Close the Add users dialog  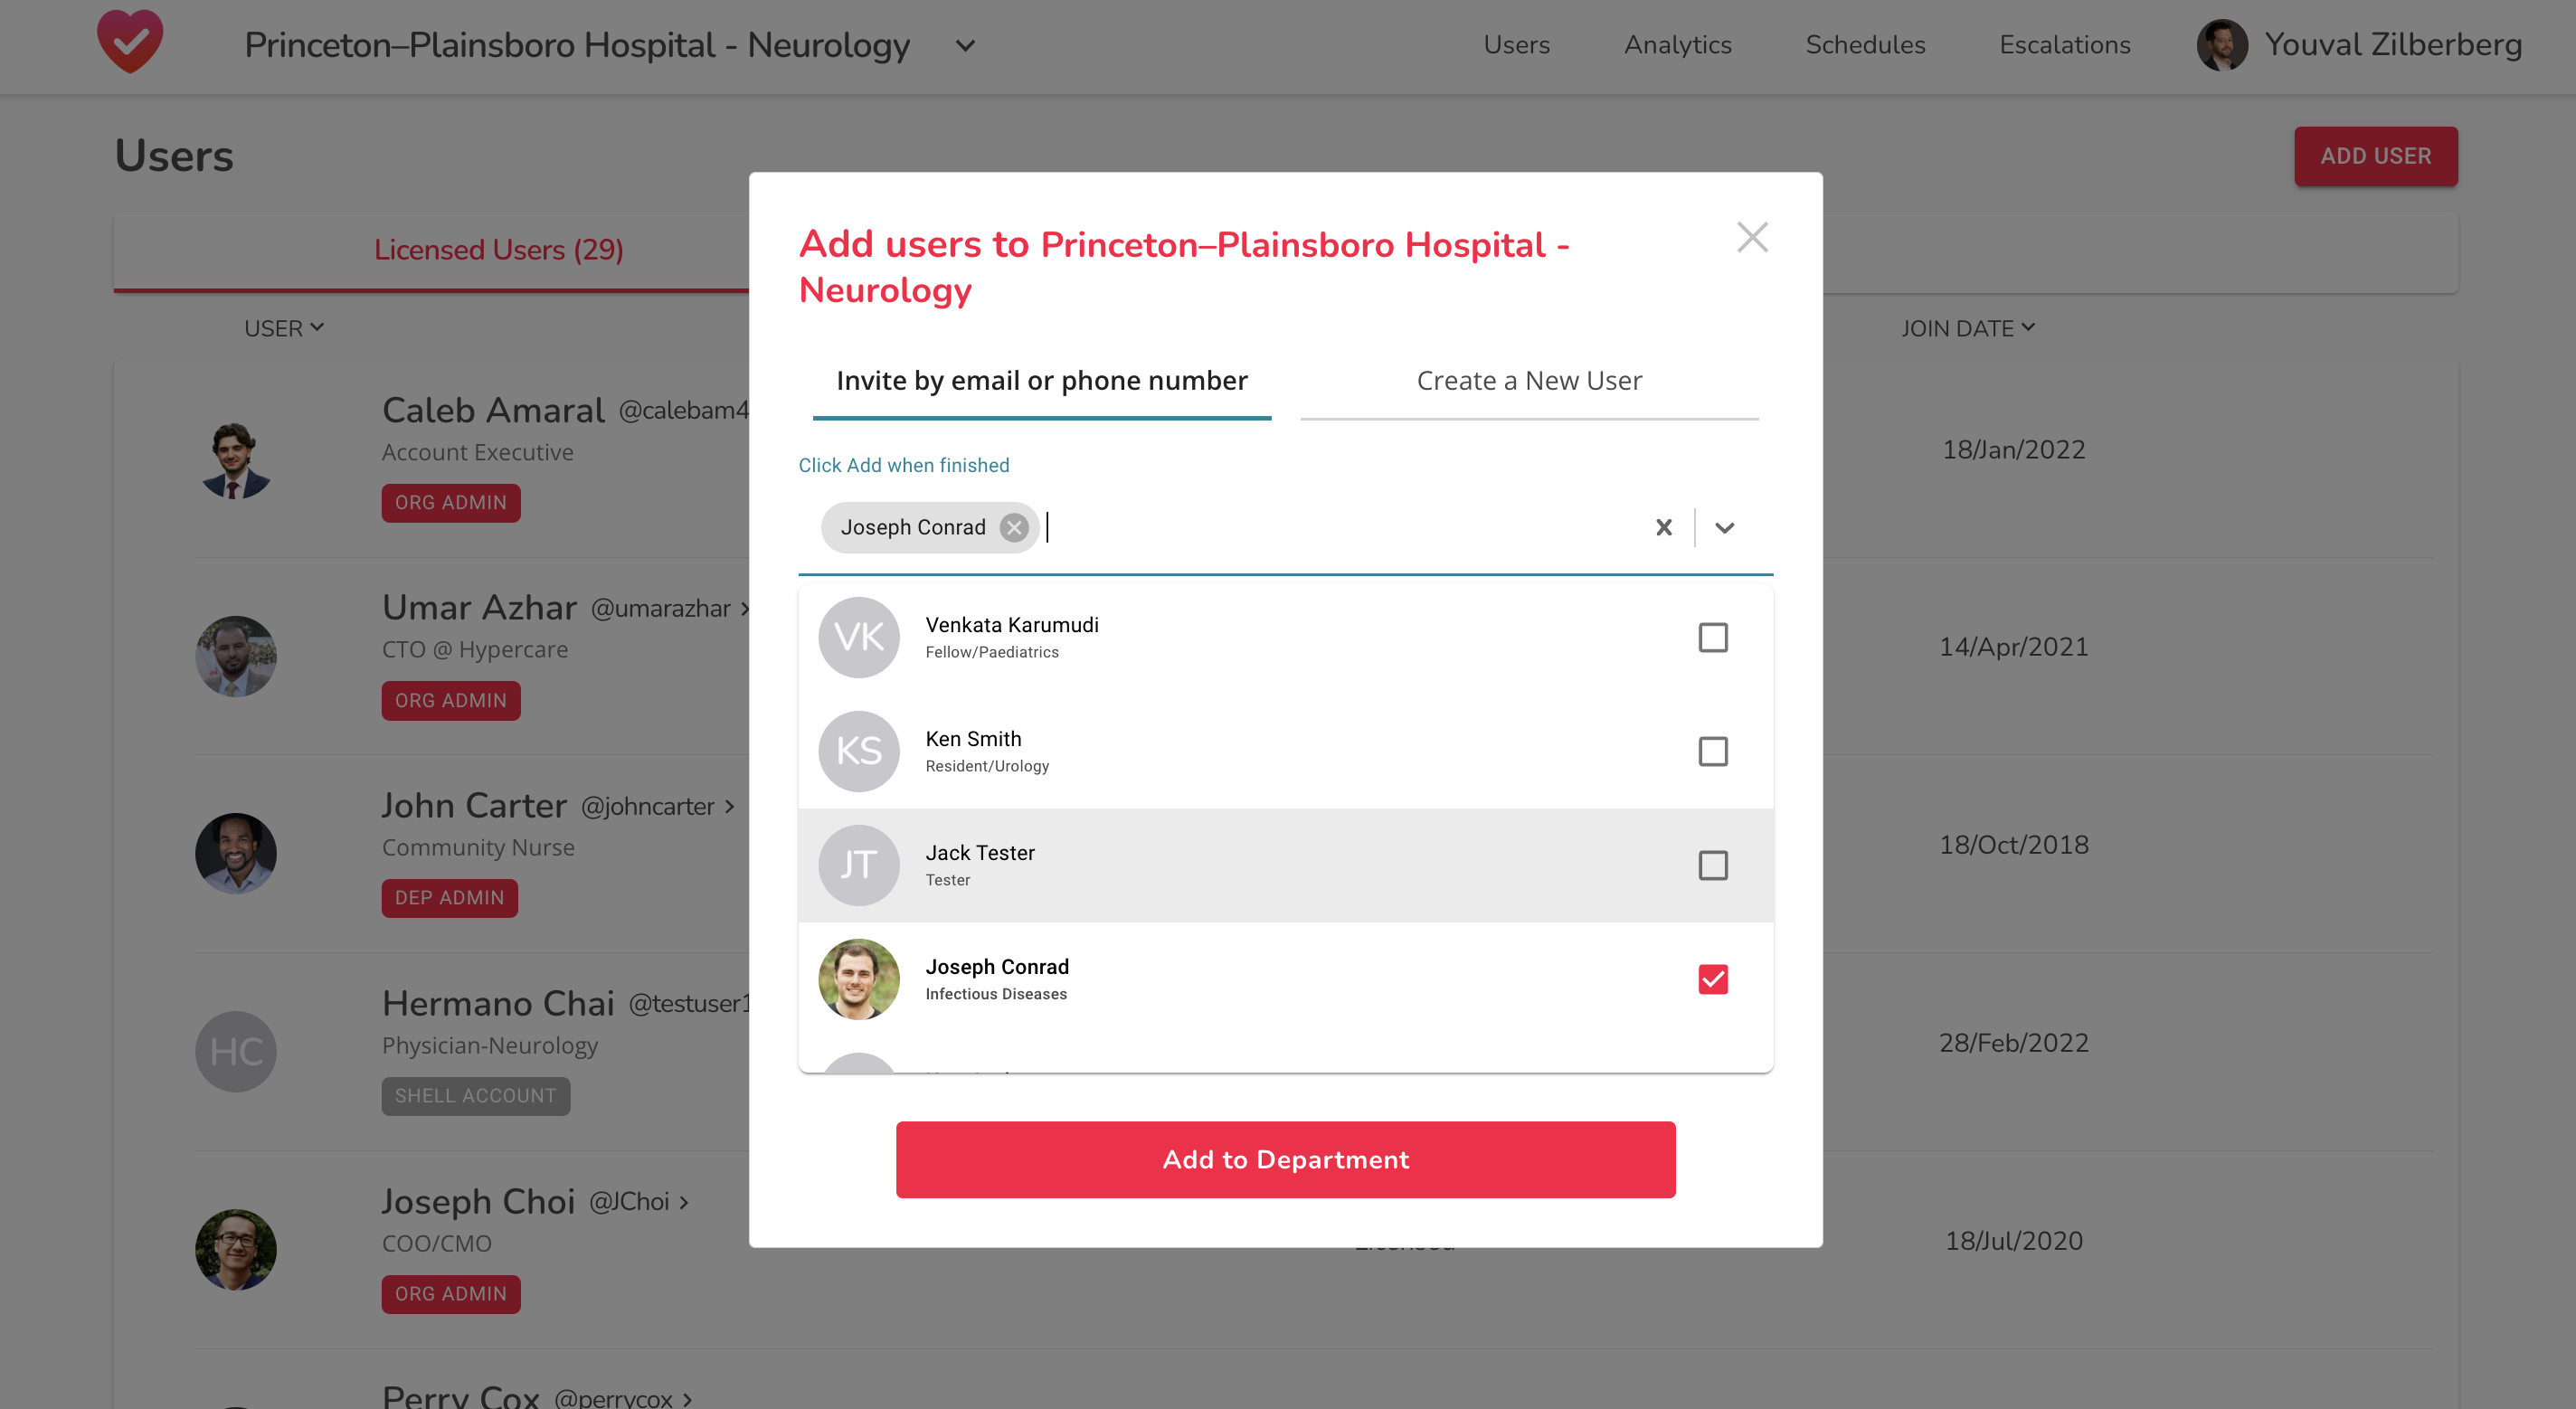(x=1752, y=237)
